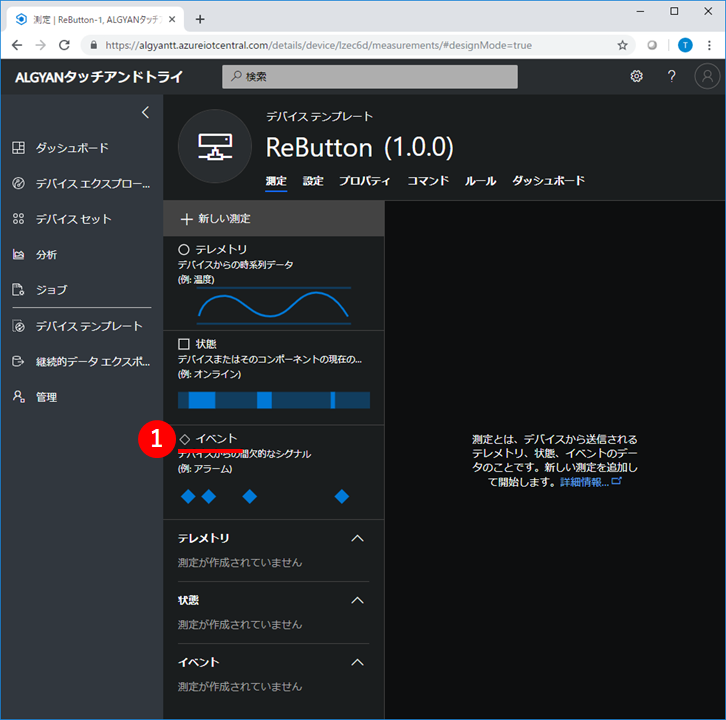This screenshot has height=720, width=726.
Task: Open 継続的データ エクスポ... in sidebar
Action: [x=93, y=361]
